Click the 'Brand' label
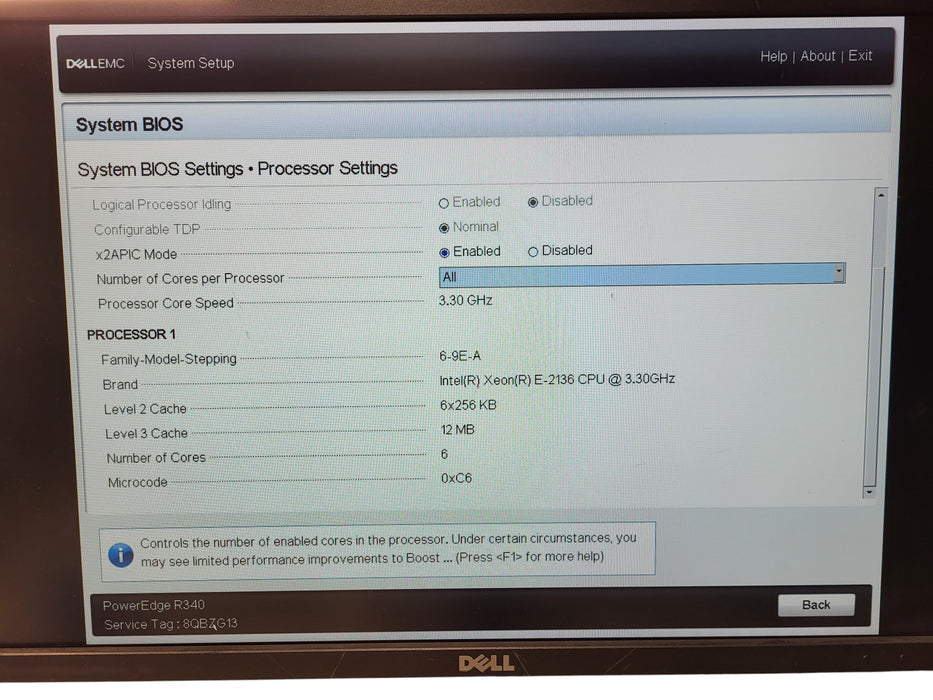The width and height of the screenshot is (933, 700). tap(120, 385)
